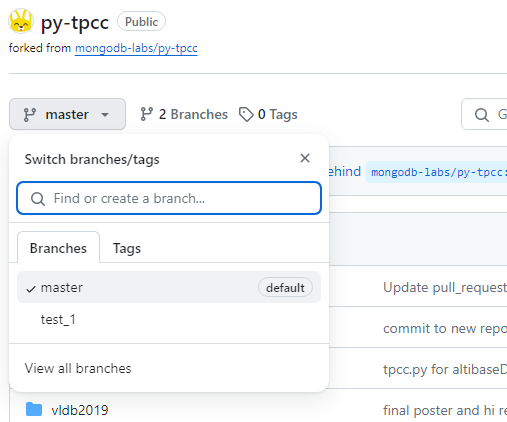This screenshot has height=422, width=507.
Task: Click the mongodb-labs/py-tpcc upstream branch label
Action: 437,172
